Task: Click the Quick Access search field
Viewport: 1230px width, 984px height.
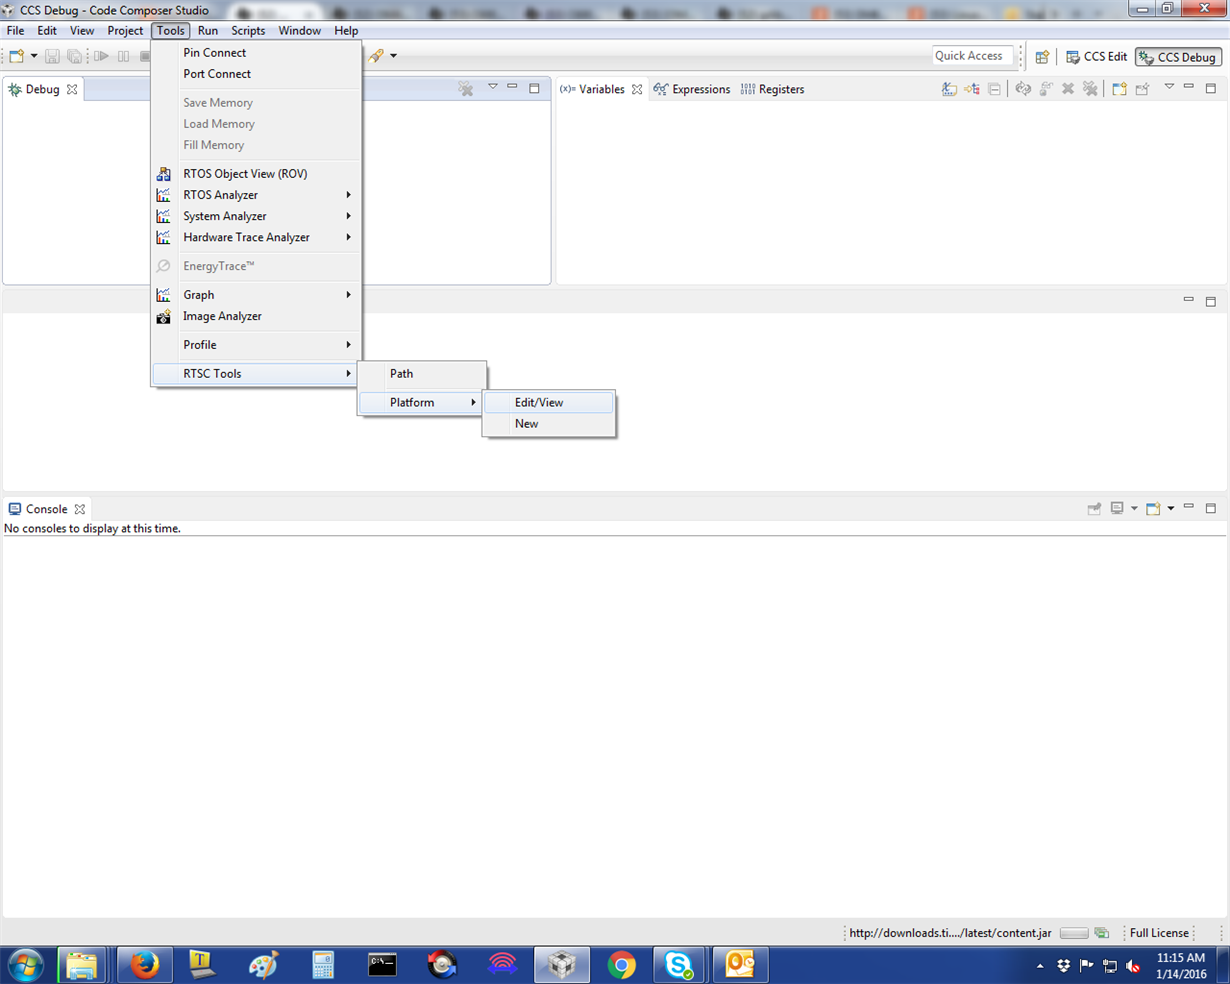Action: coord(971,56)
